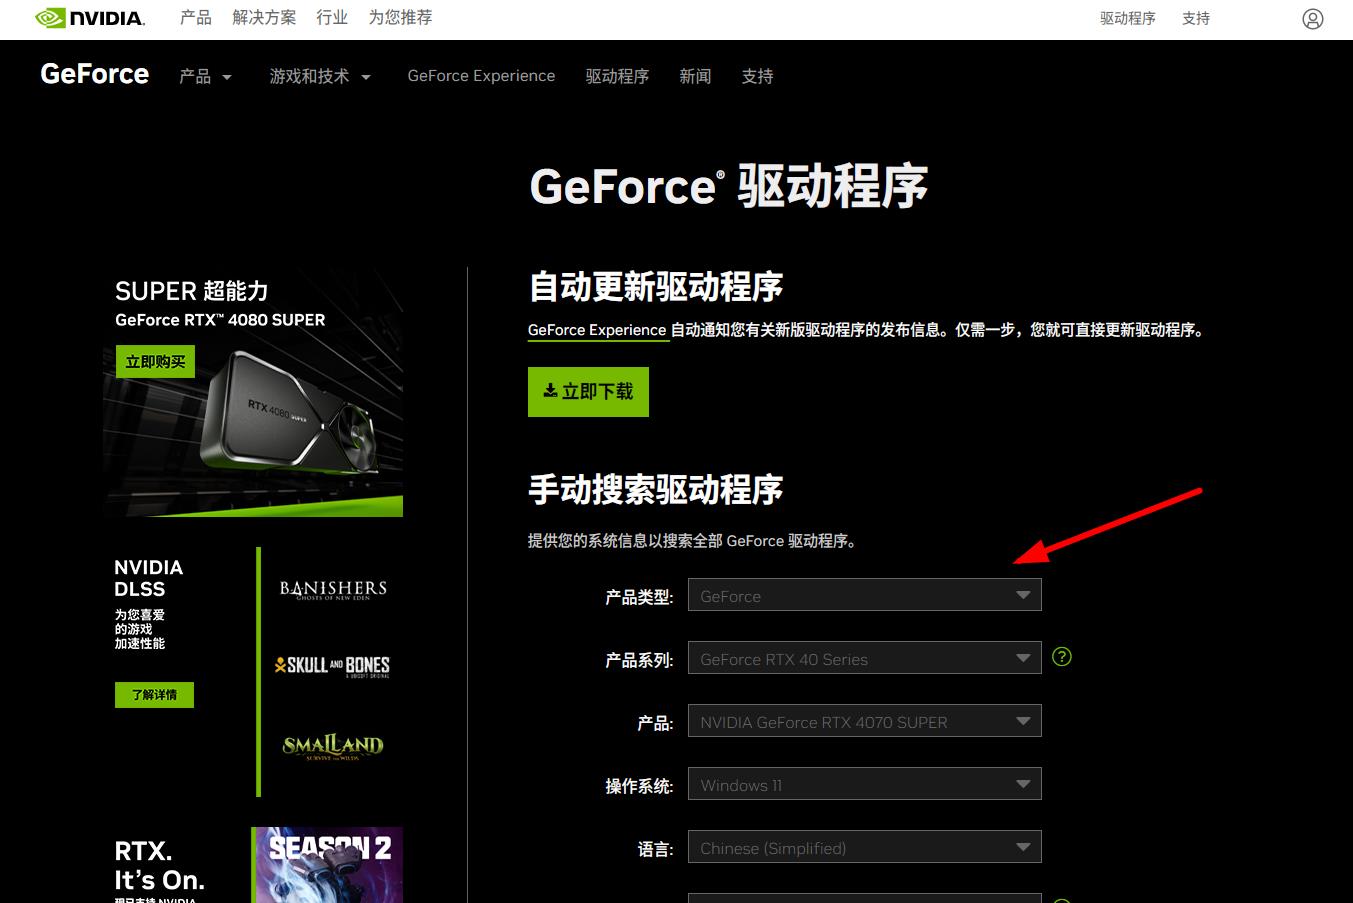Follow the GeForce Experience text link
Screen dimensions: 1353x903
(597, 330)
